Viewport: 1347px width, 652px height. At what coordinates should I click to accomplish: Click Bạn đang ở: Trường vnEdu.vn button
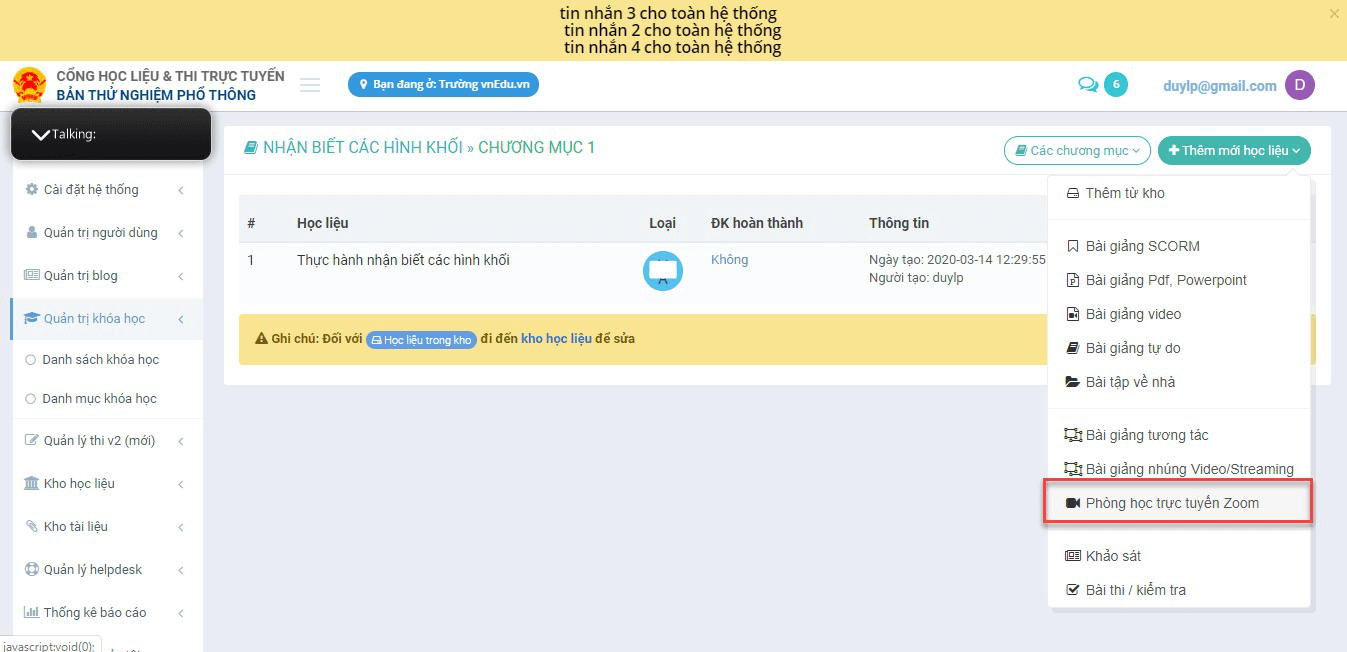(443, 84)
